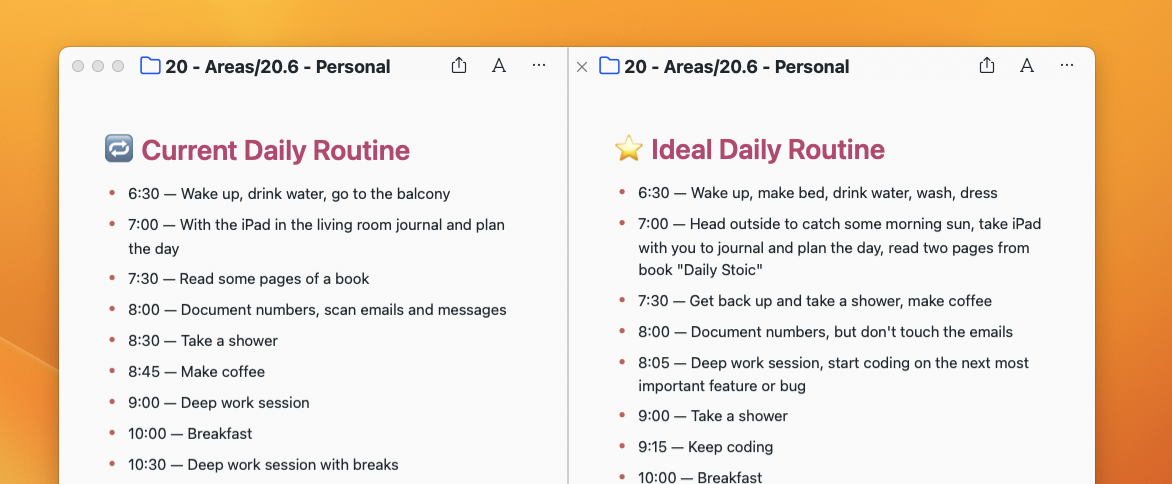Open the font style icon in the left pane
The width and height of the screenshot is (1172, 484).
coord(499,66)
